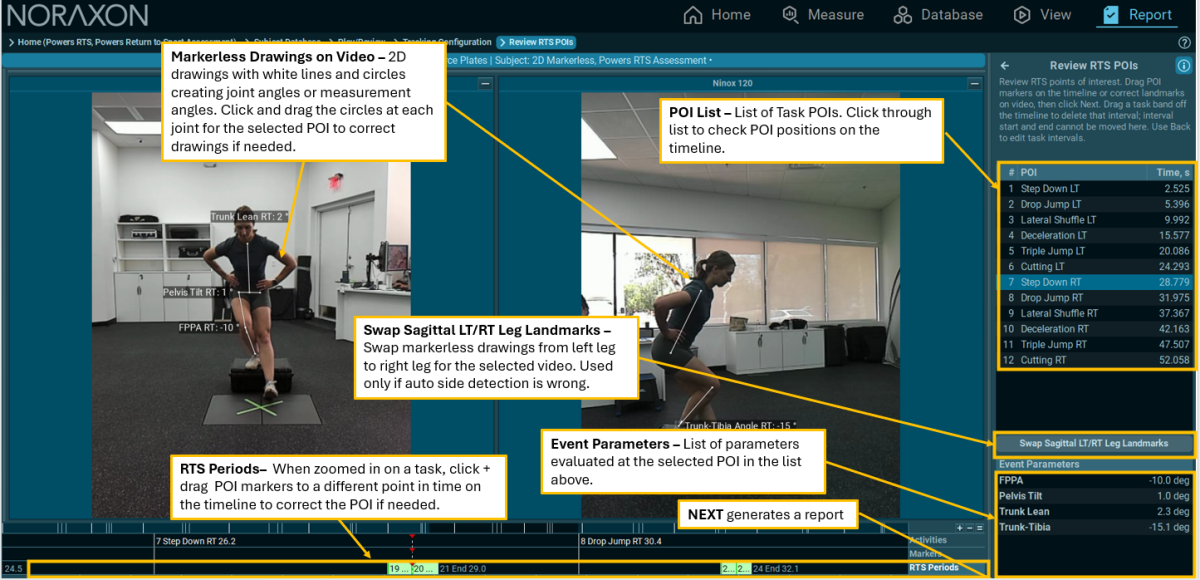
Task: Click the blue info icon beside Review RTS POIs
Action: tap(1183, 66)
